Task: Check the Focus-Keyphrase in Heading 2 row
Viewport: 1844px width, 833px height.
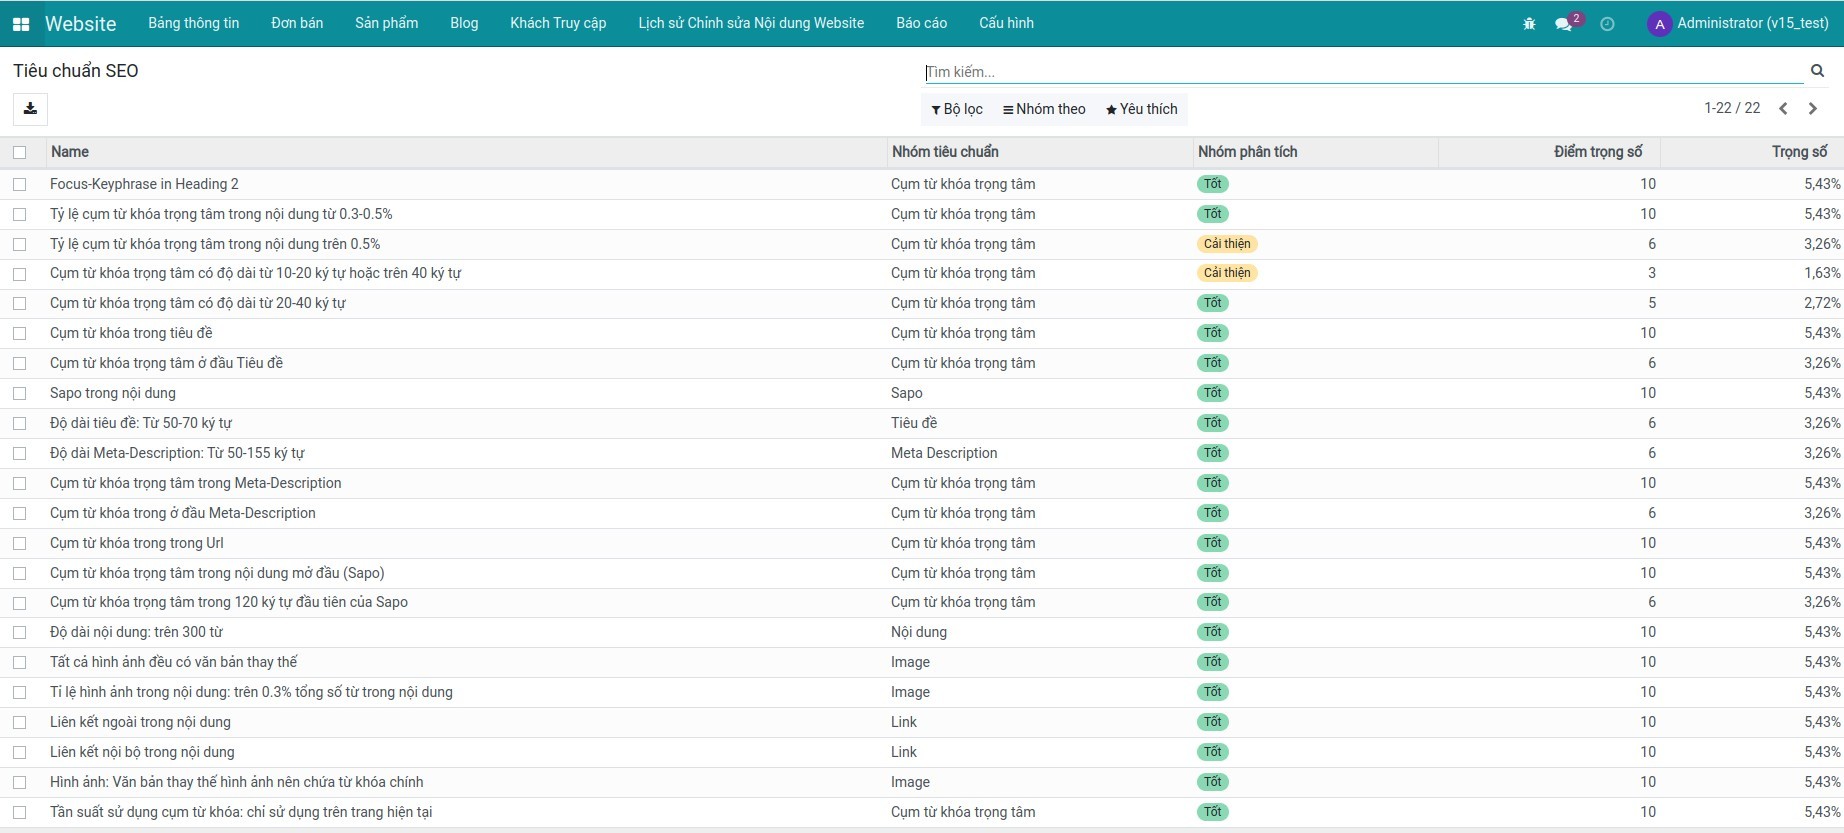Action: point(20,184)
